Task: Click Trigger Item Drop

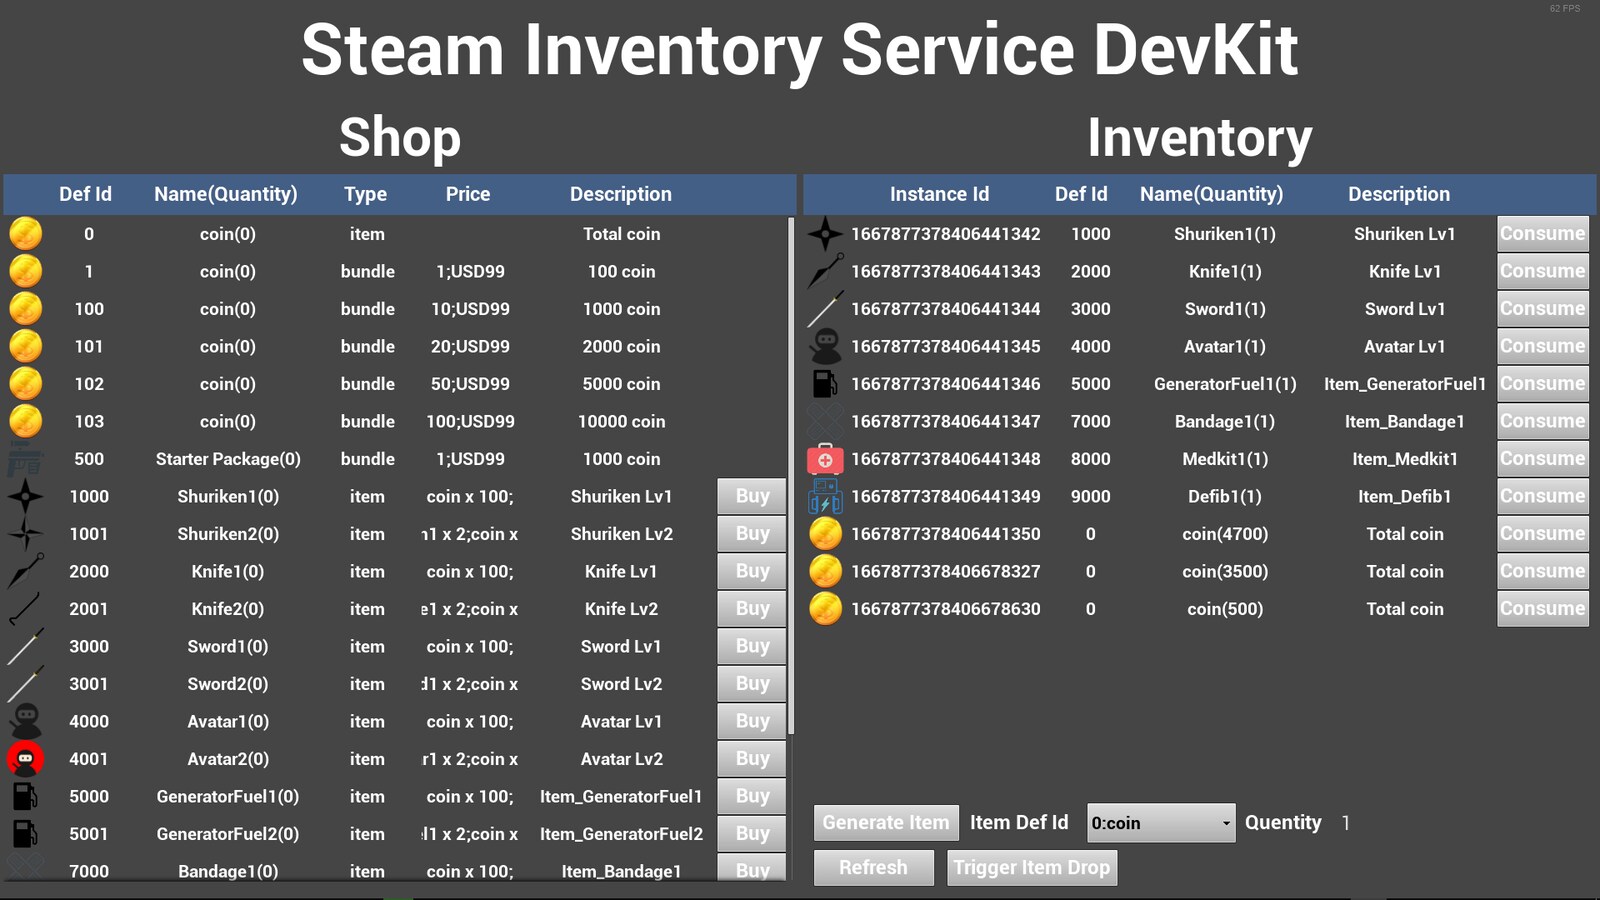Action: tap(1032, 867)
